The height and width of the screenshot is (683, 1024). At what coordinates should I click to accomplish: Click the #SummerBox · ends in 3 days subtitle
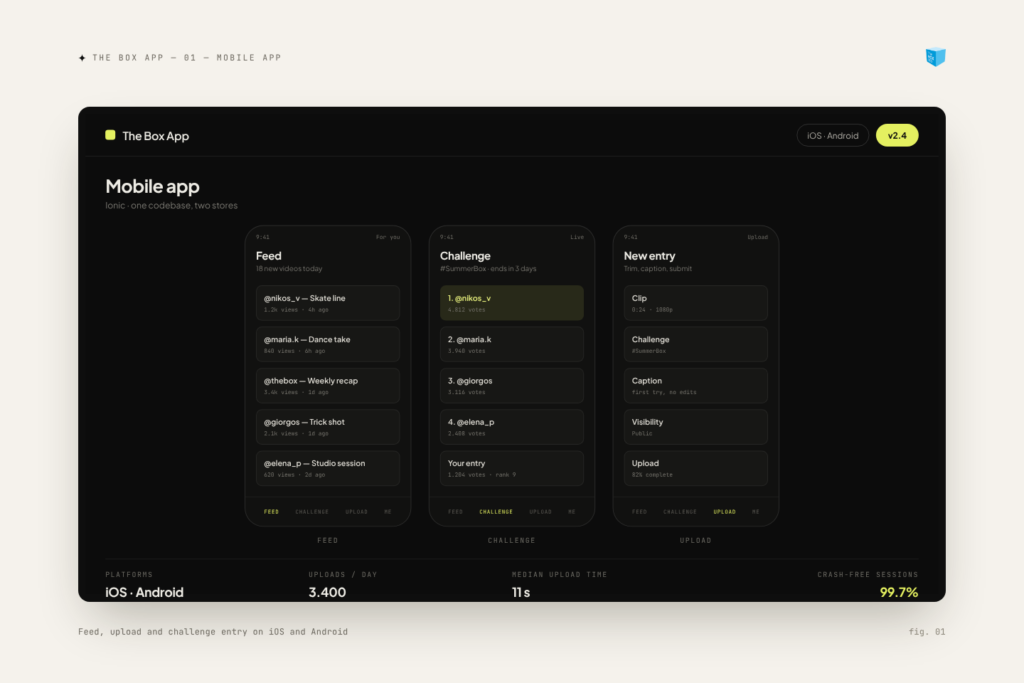488,268
